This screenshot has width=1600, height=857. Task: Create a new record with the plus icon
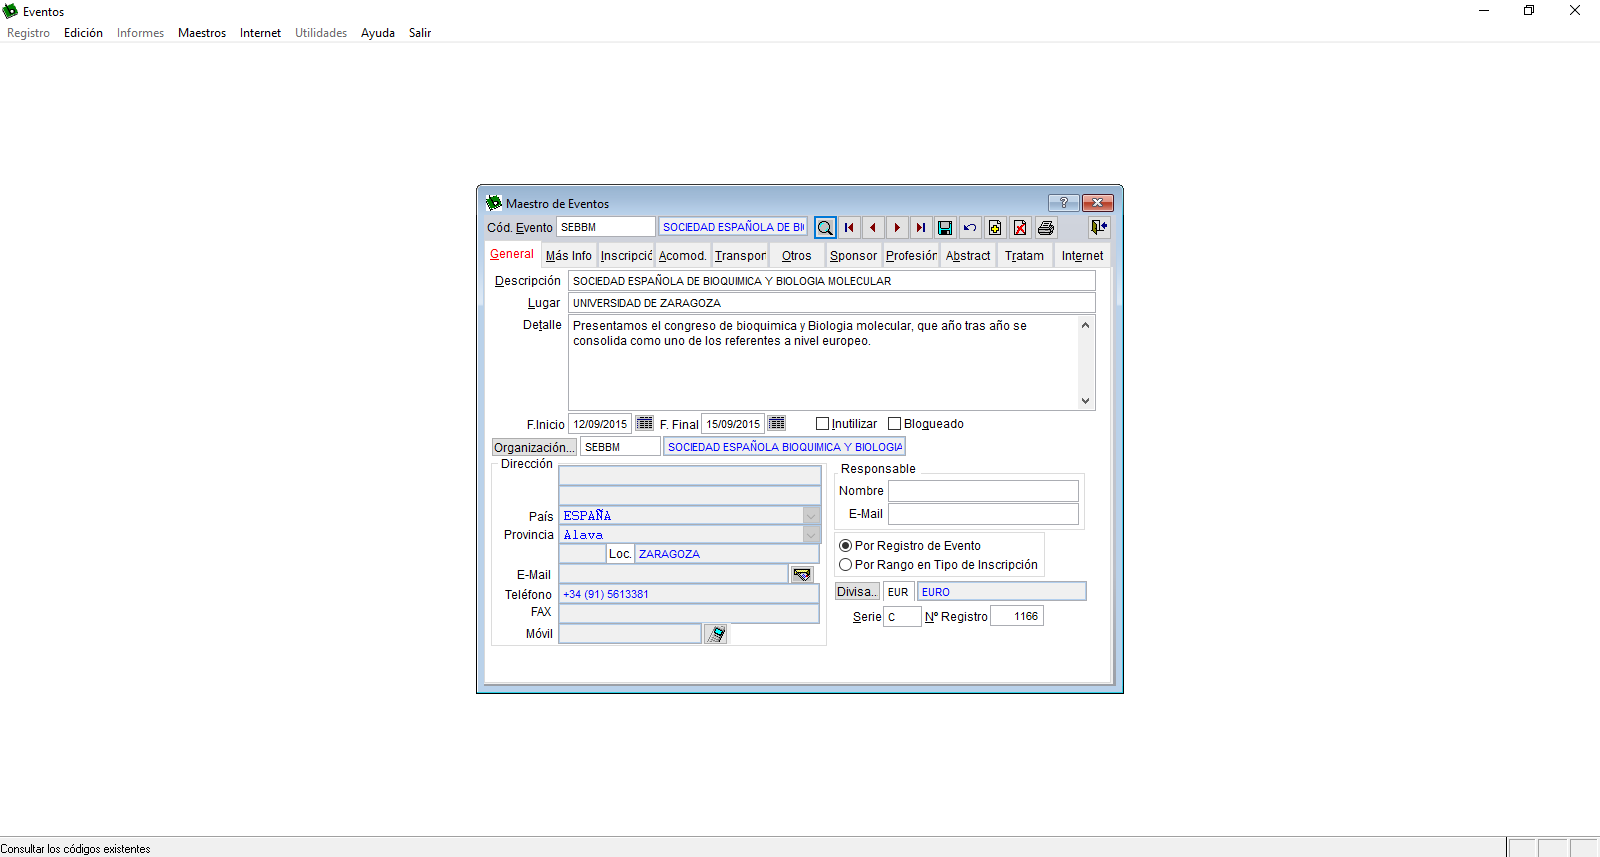[995, 228]
